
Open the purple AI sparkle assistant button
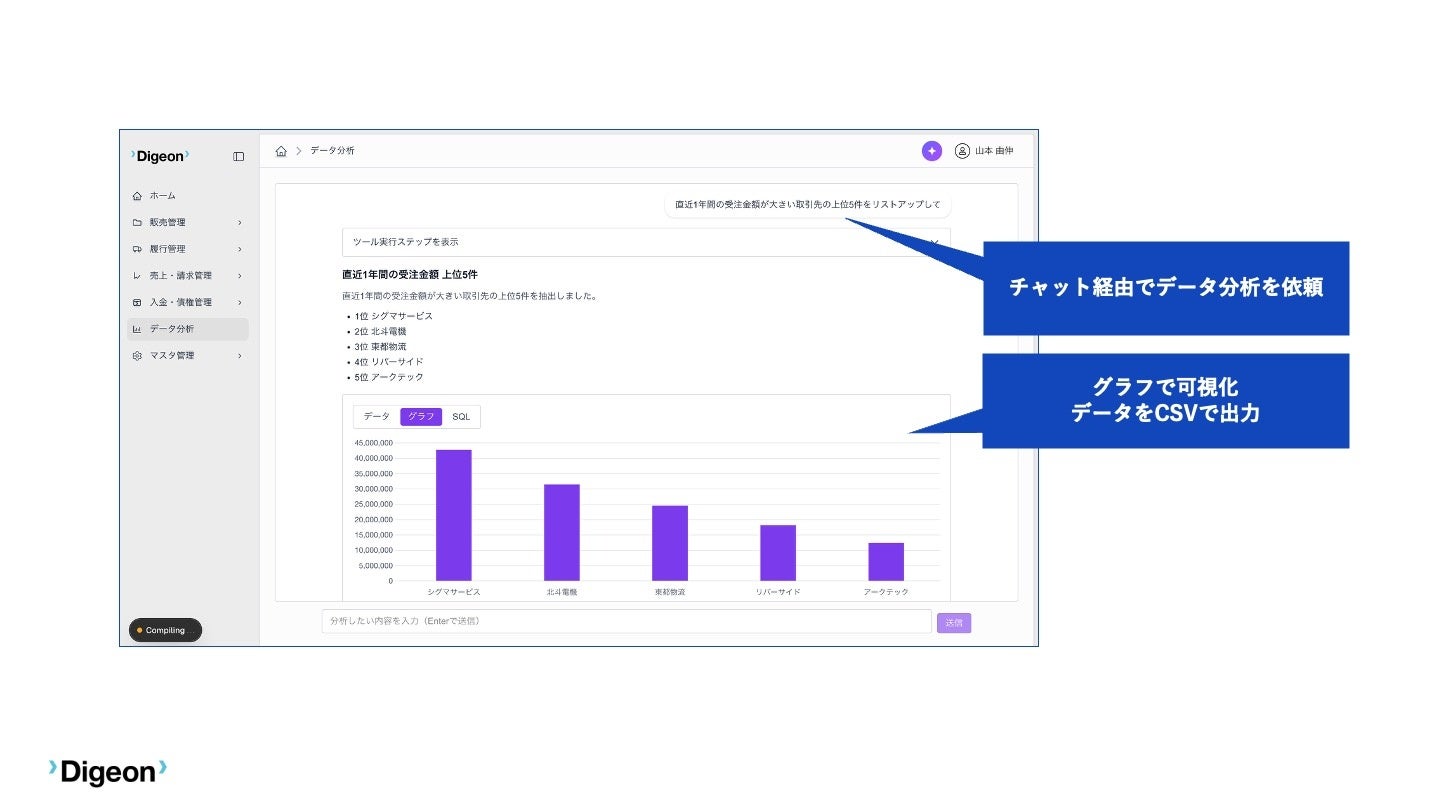click(932, 151)
